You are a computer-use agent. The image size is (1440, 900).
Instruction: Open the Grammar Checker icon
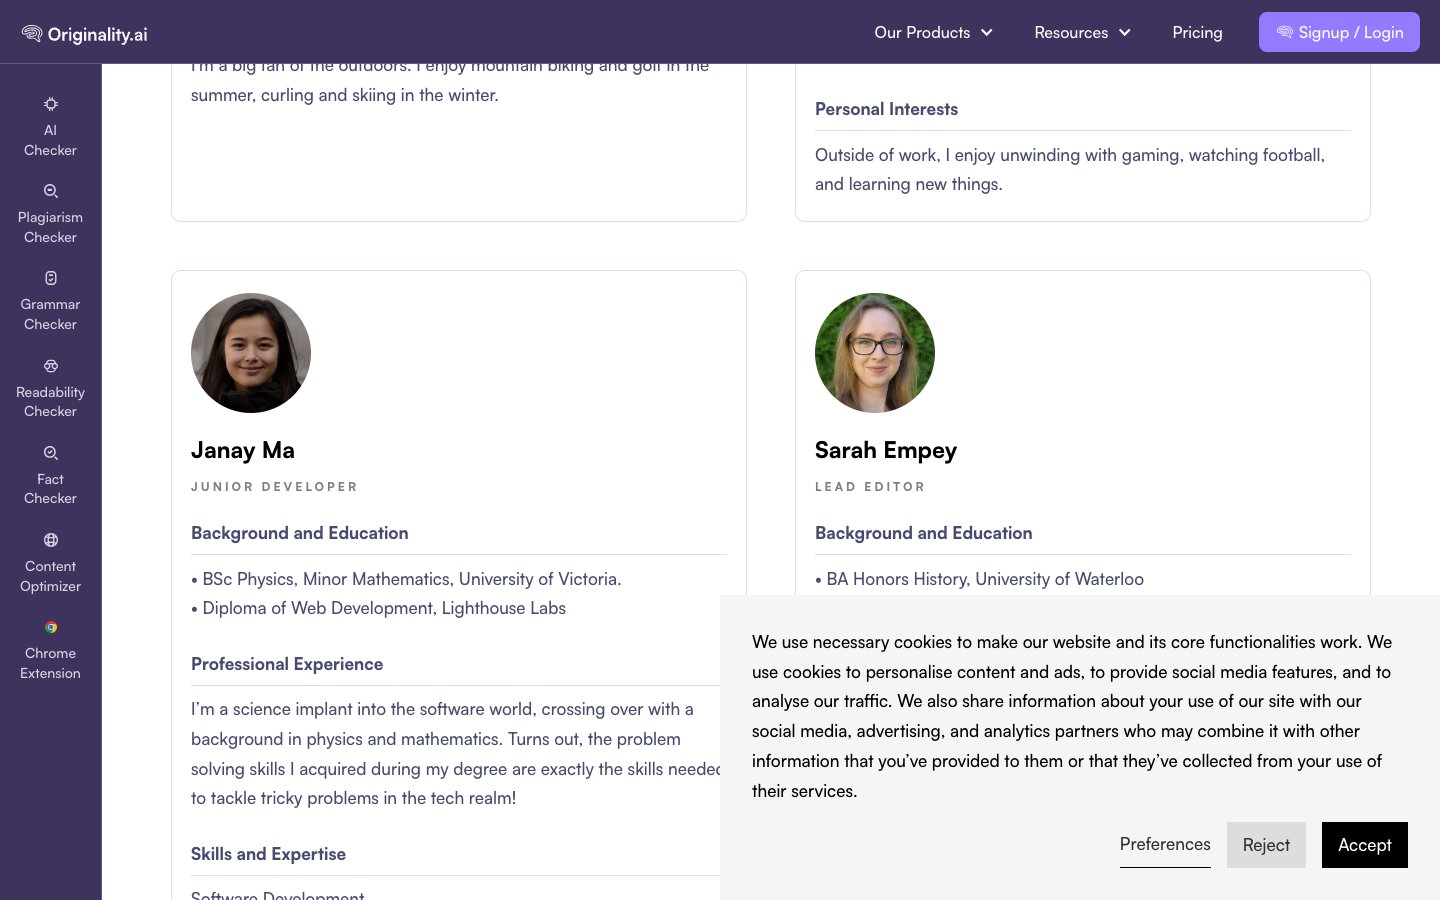click(51, 278)
